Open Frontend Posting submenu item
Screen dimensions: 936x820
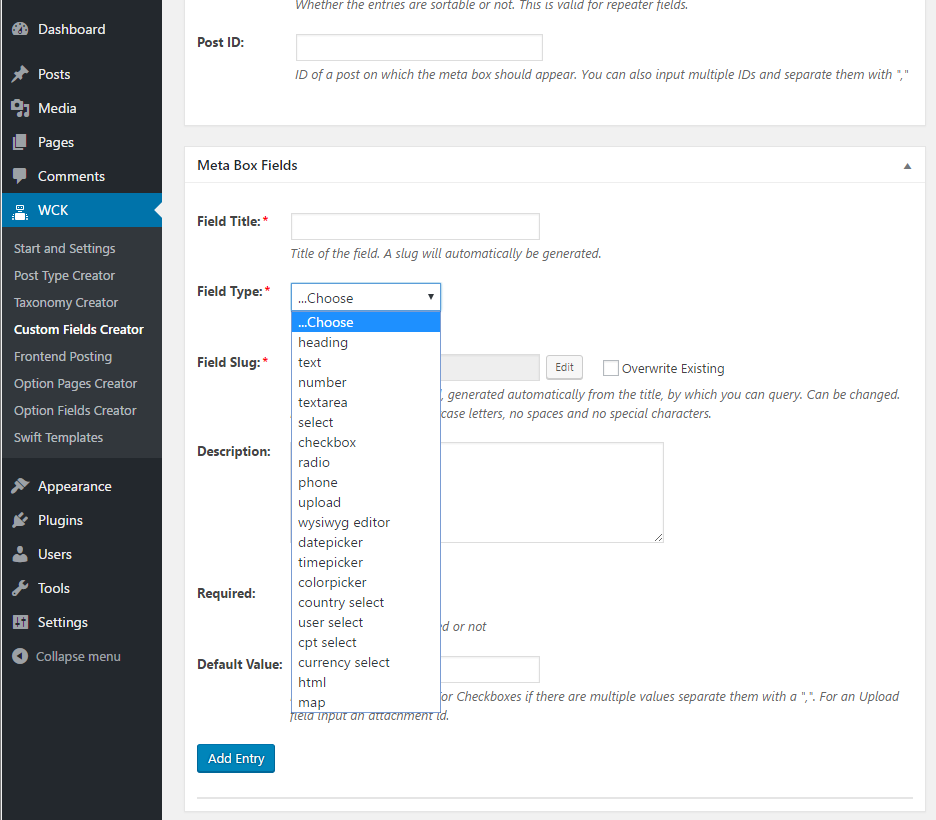tap(63, 356)
